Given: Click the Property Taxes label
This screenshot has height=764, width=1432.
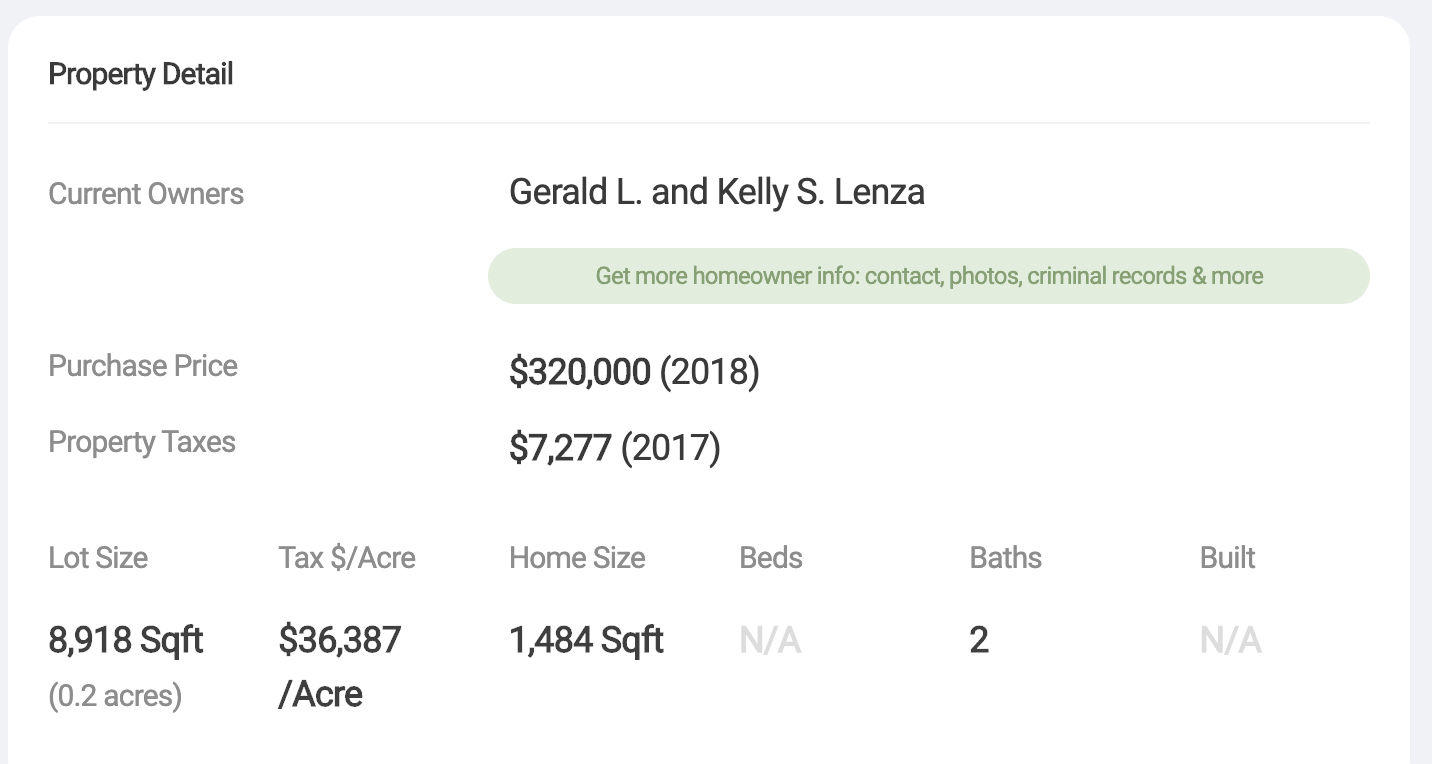Looking at the screenshot, I should point(142,442).
